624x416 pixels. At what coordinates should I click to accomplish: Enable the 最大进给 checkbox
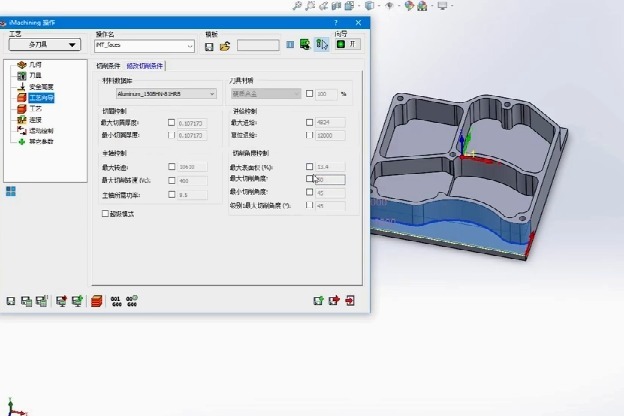coord(310,122)
